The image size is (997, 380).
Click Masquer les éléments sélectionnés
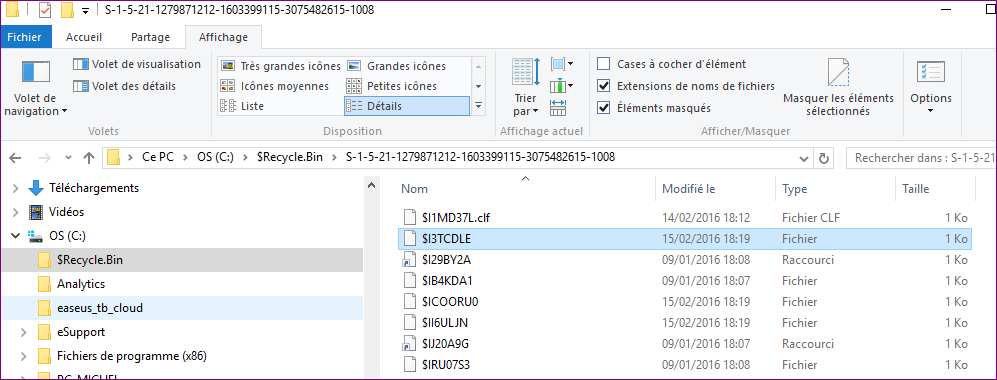tap(838, 87)
